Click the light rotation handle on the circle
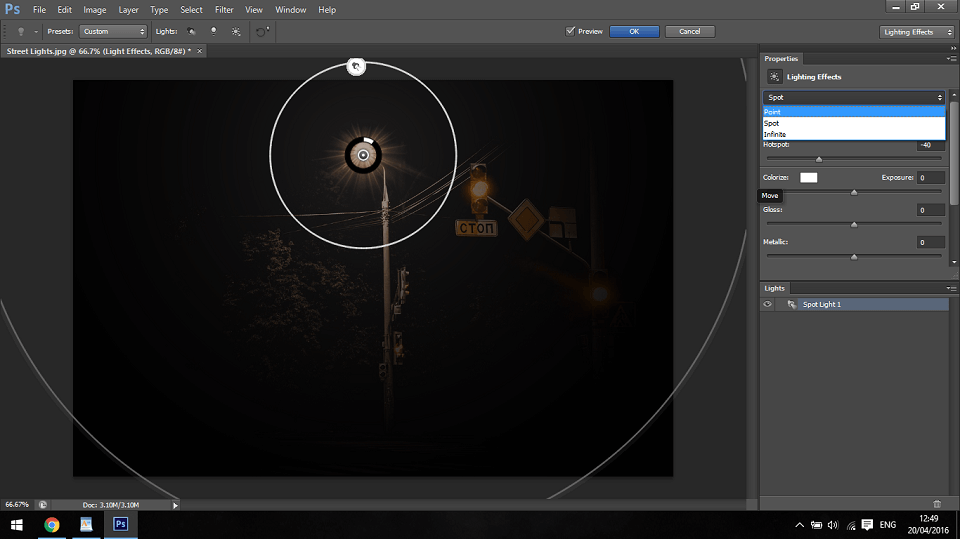 (355, 66)
